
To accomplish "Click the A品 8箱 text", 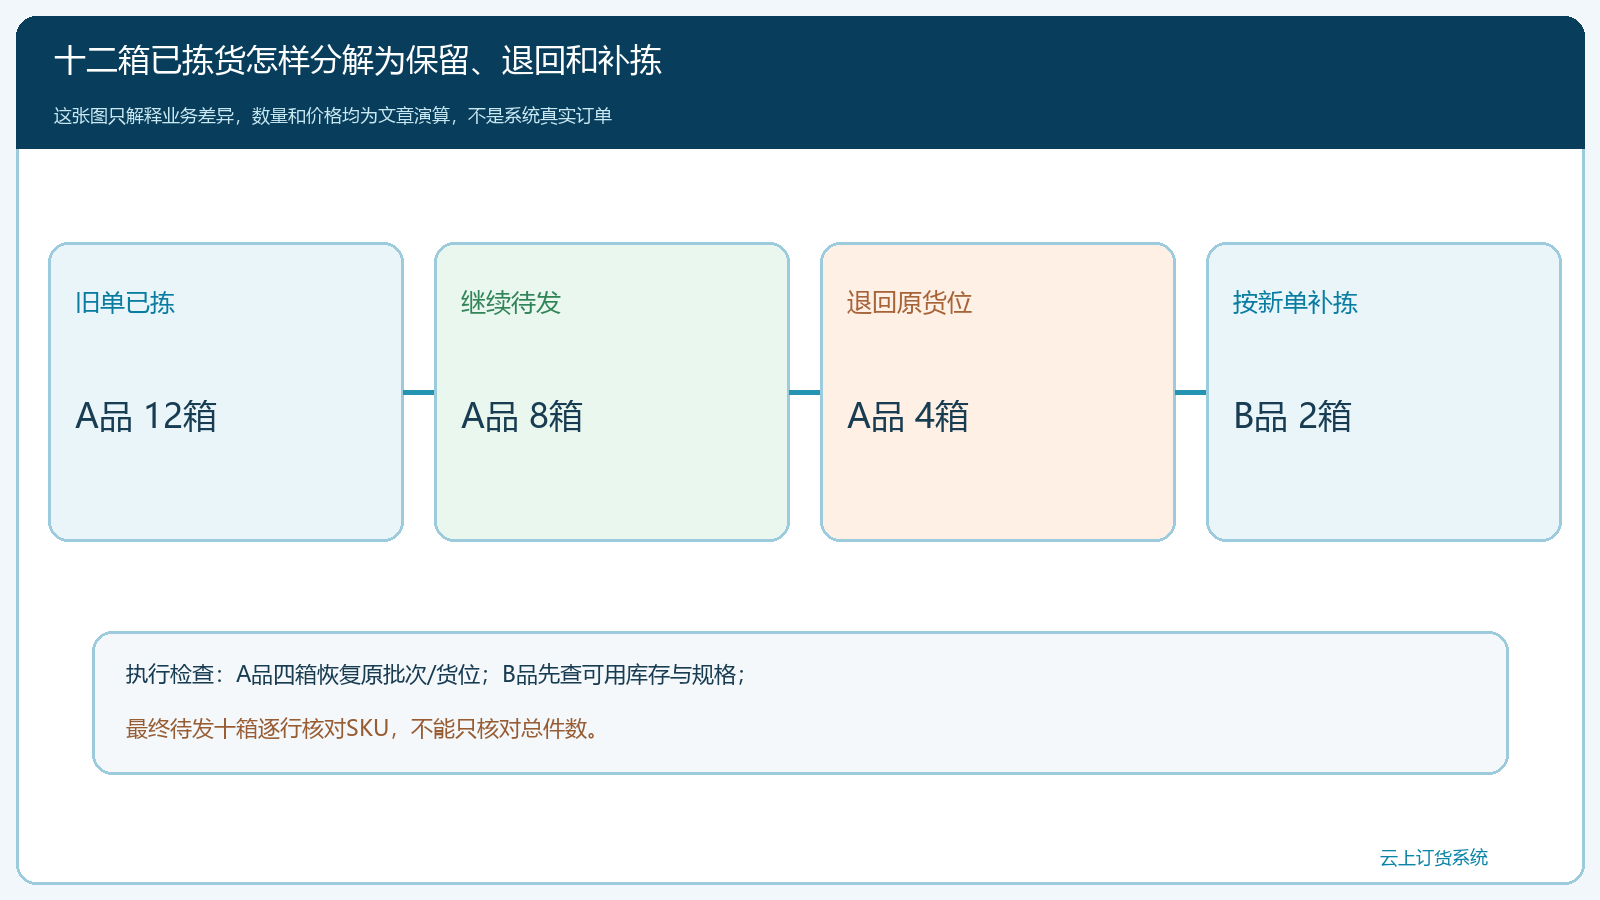I will [522, 416].
